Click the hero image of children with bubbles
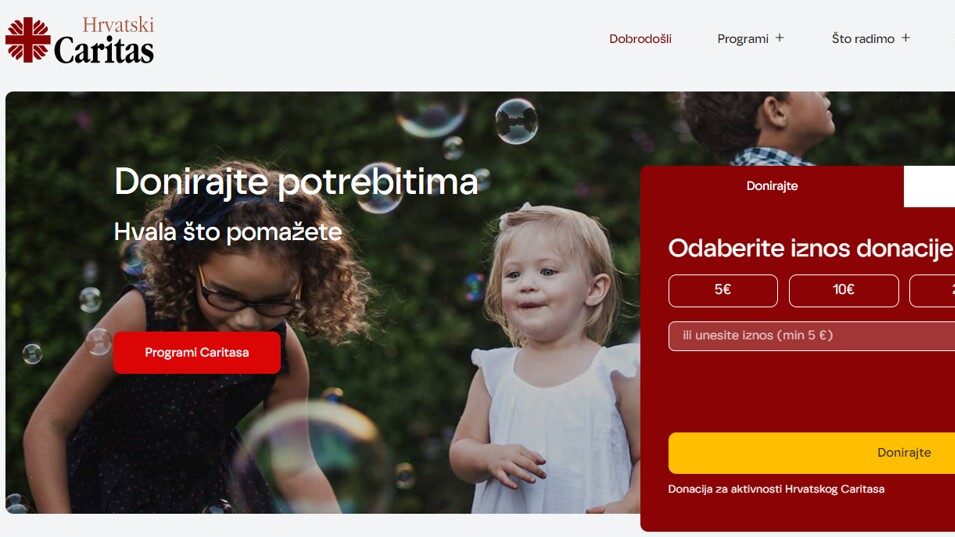The height and width of the screenshot is (537, 955). [323, 303]
